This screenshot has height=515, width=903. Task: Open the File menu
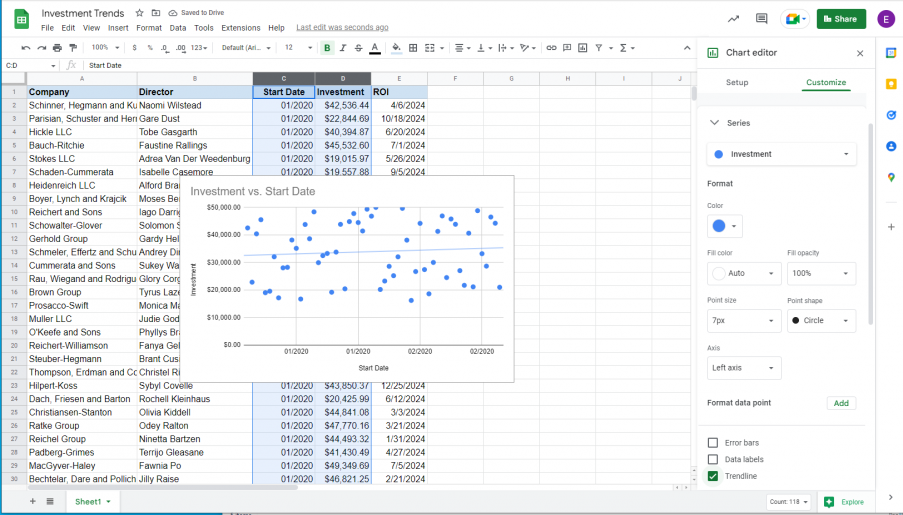coord(47,28)
